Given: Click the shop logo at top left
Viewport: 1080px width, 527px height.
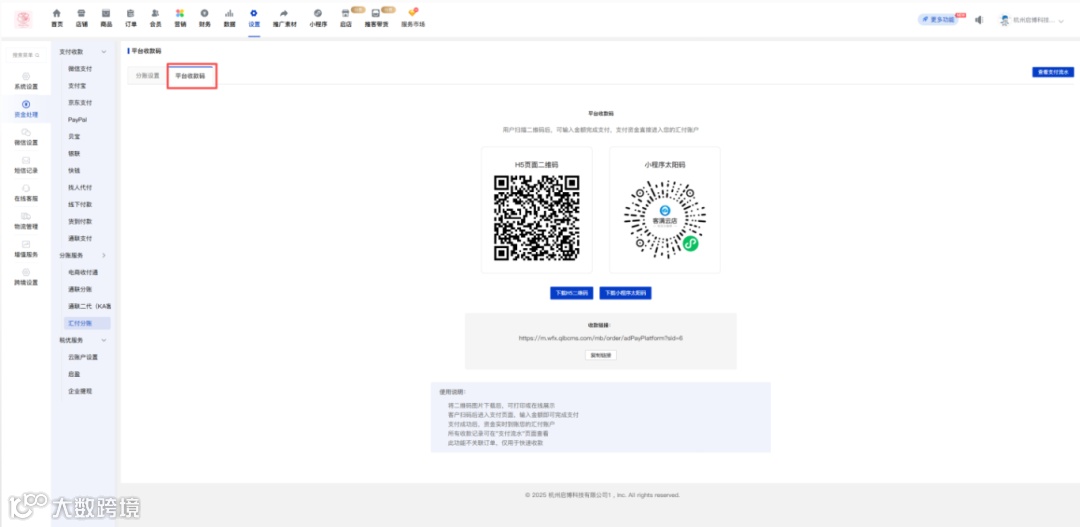Looking at the screenshot, I should click(23, 19).
